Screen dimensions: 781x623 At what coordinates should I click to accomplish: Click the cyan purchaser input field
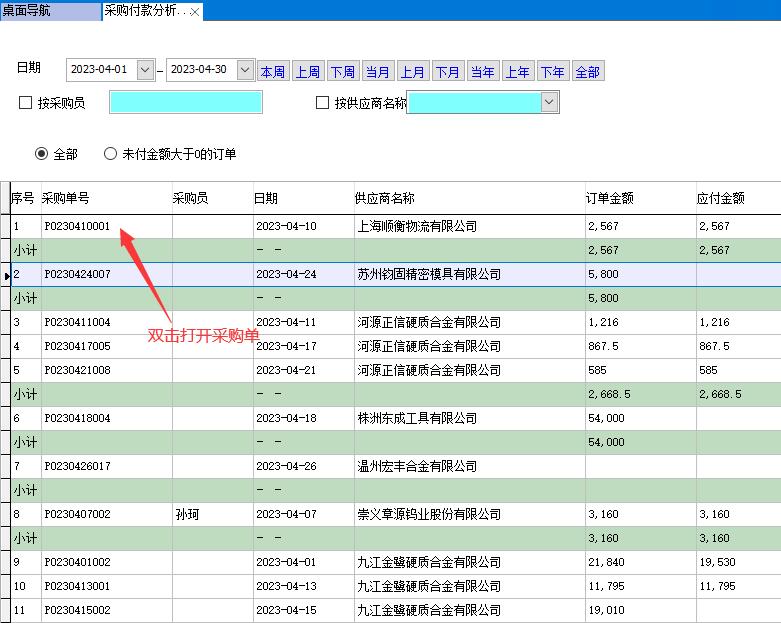click(185, 102)
